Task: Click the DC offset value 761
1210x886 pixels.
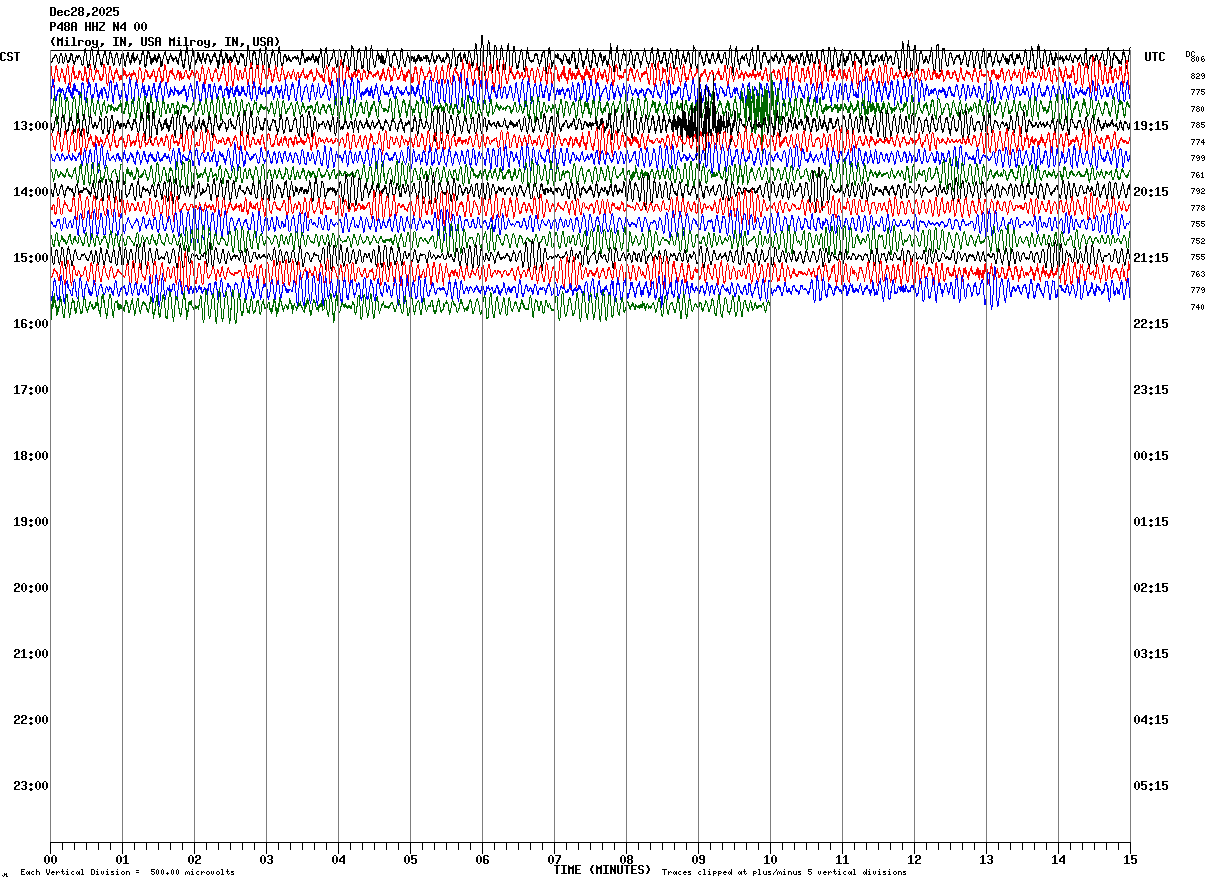Action: pyautogui.click(x=1197, y=175)
